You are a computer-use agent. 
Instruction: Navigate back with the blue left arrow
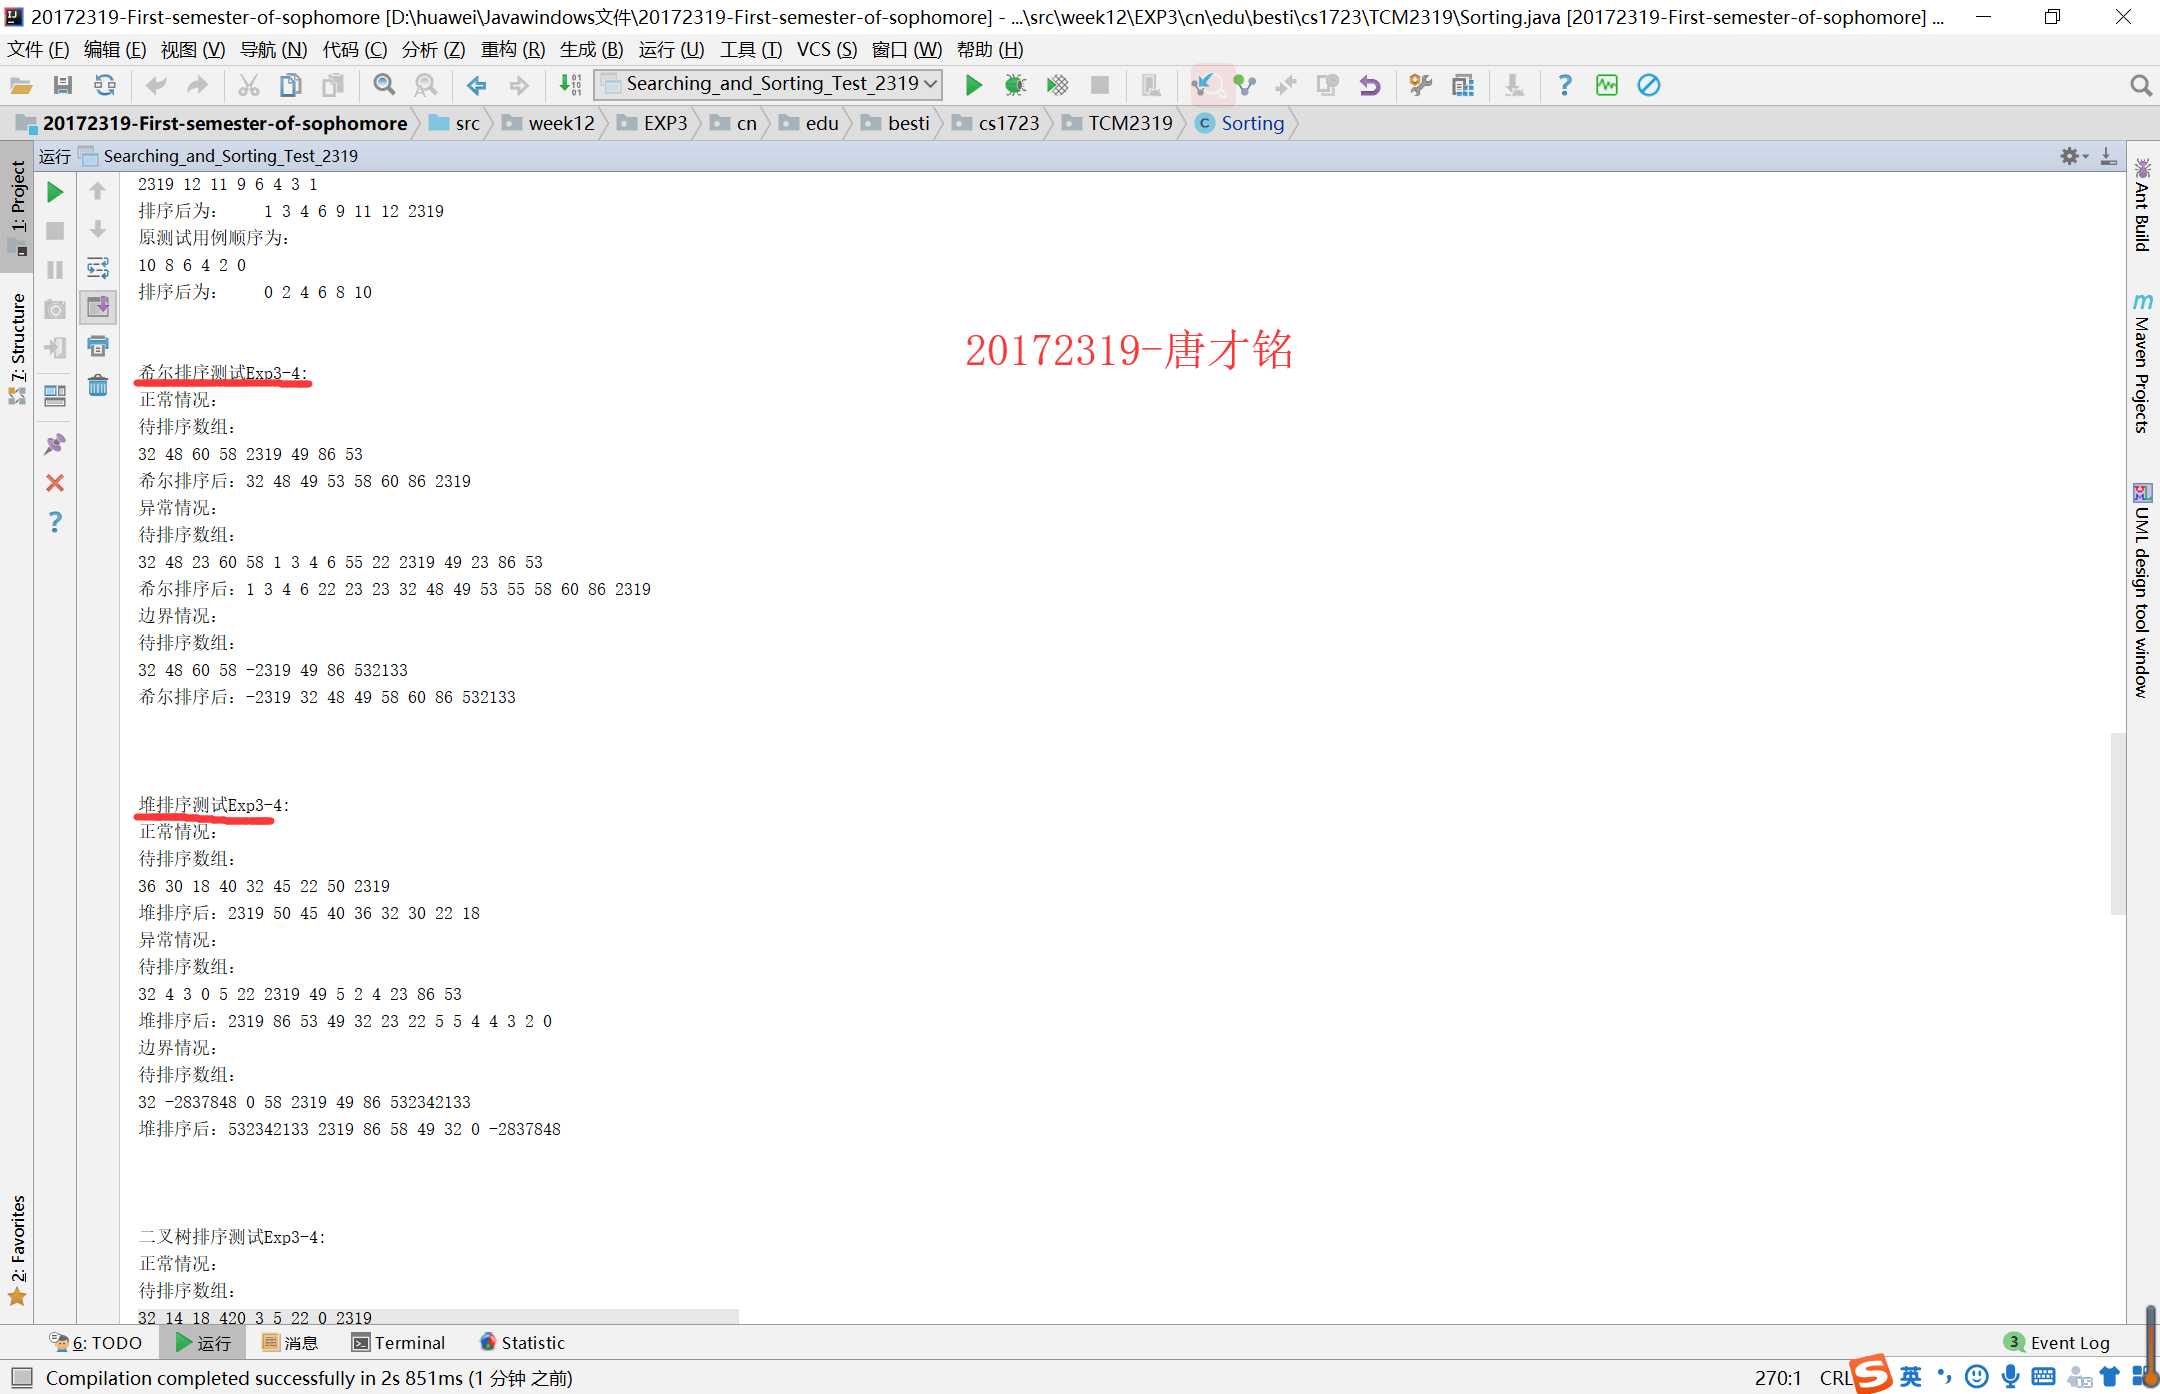477,86
